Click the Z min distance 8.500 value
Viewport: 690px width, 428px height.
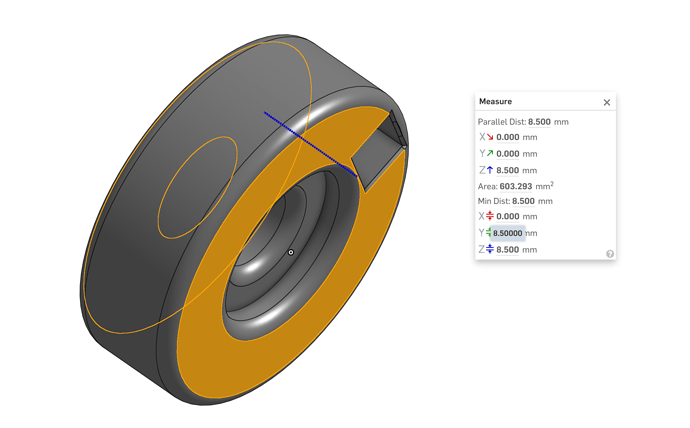click(507, 250)
